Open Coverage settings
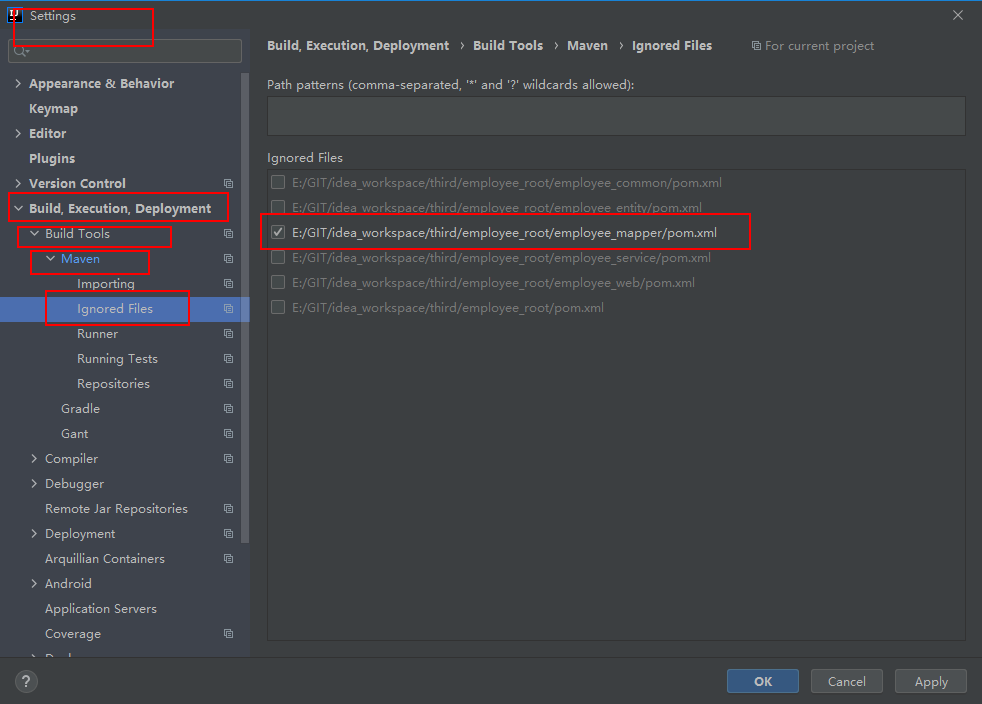The height and width of the screenshot is (704, 982). click(x=73, y=634)
